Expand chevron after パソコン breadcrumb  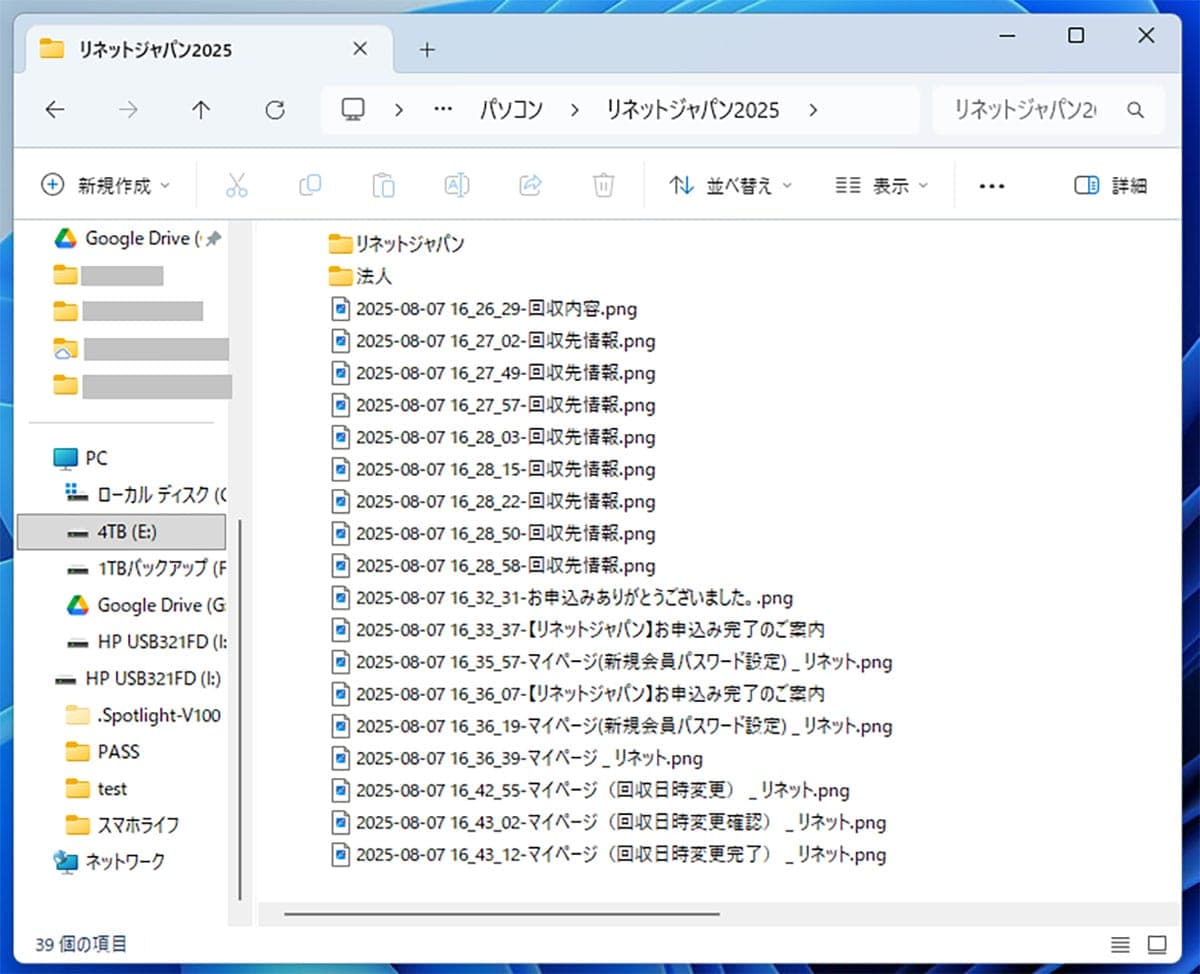[574, 110]
